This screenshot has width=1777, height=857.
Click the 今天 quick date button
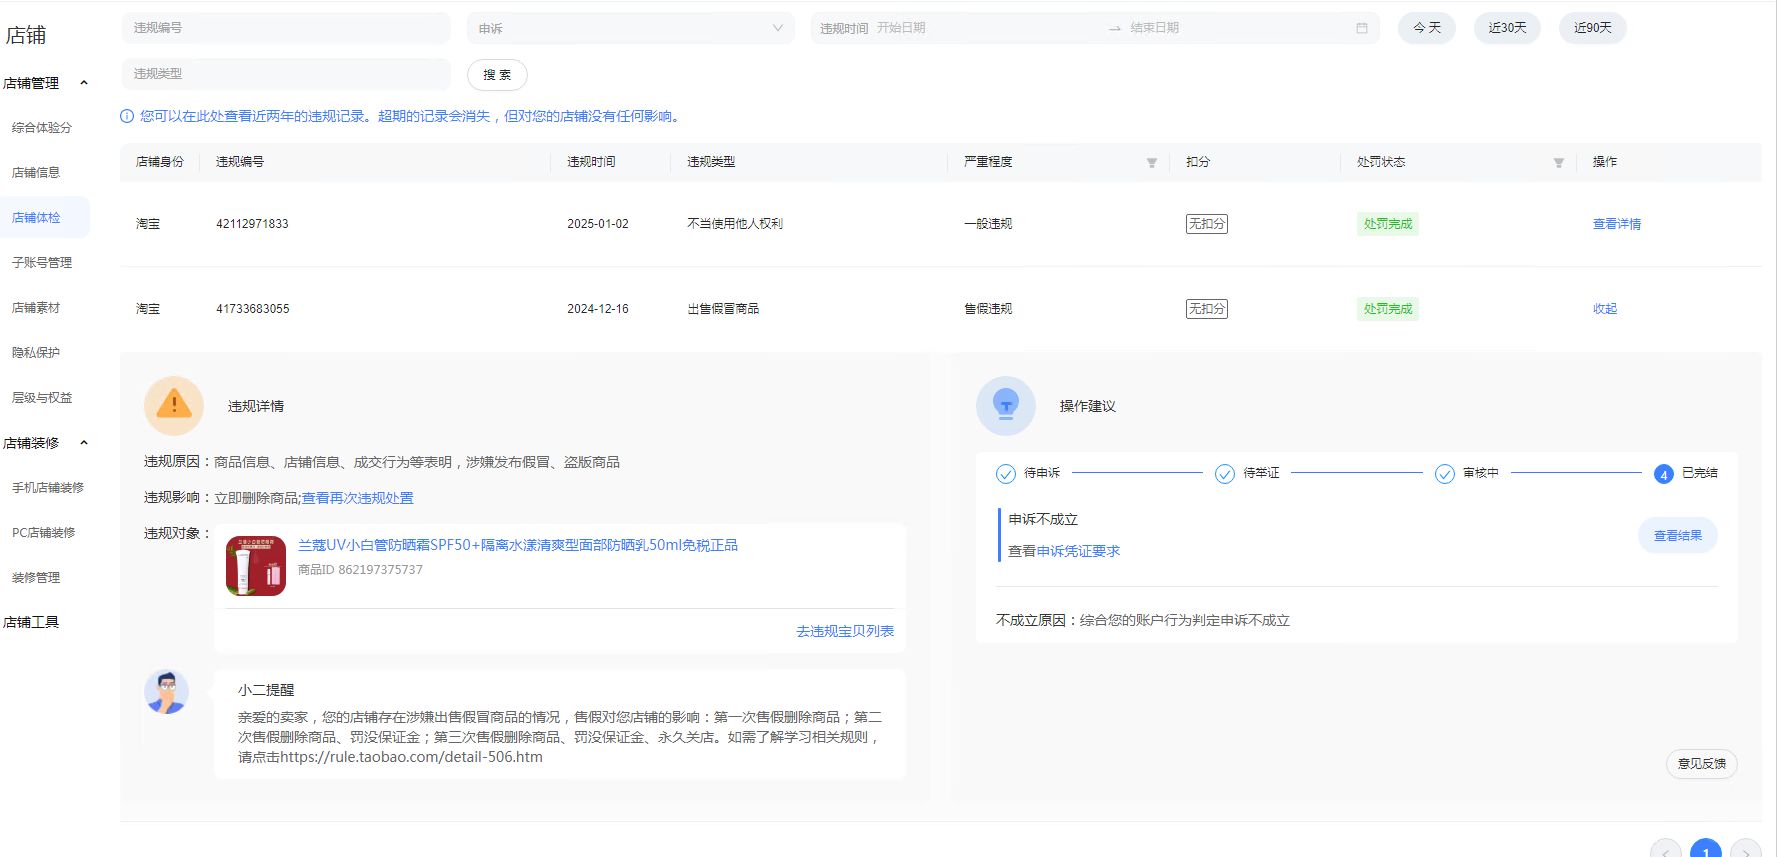tap(1427, 28)
